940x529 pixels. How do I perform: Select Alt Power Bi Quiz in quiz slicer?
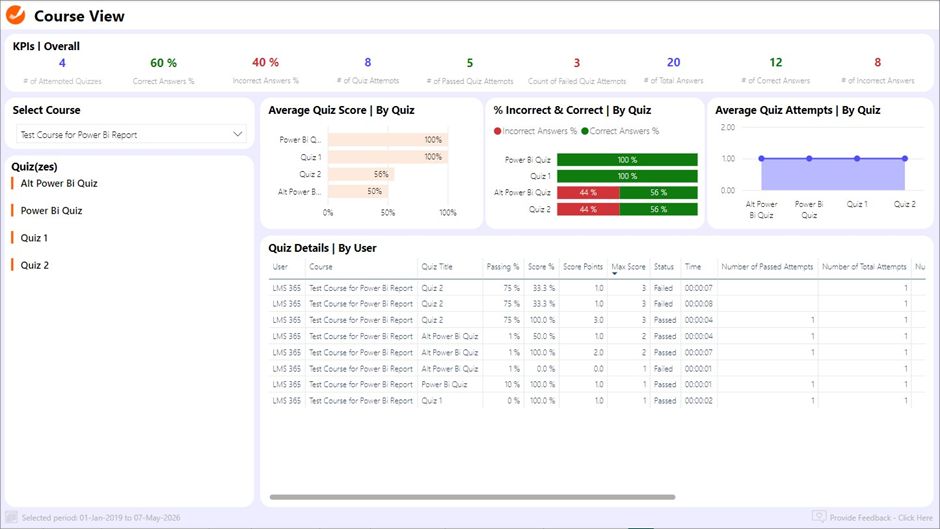[x=59, y=184]
